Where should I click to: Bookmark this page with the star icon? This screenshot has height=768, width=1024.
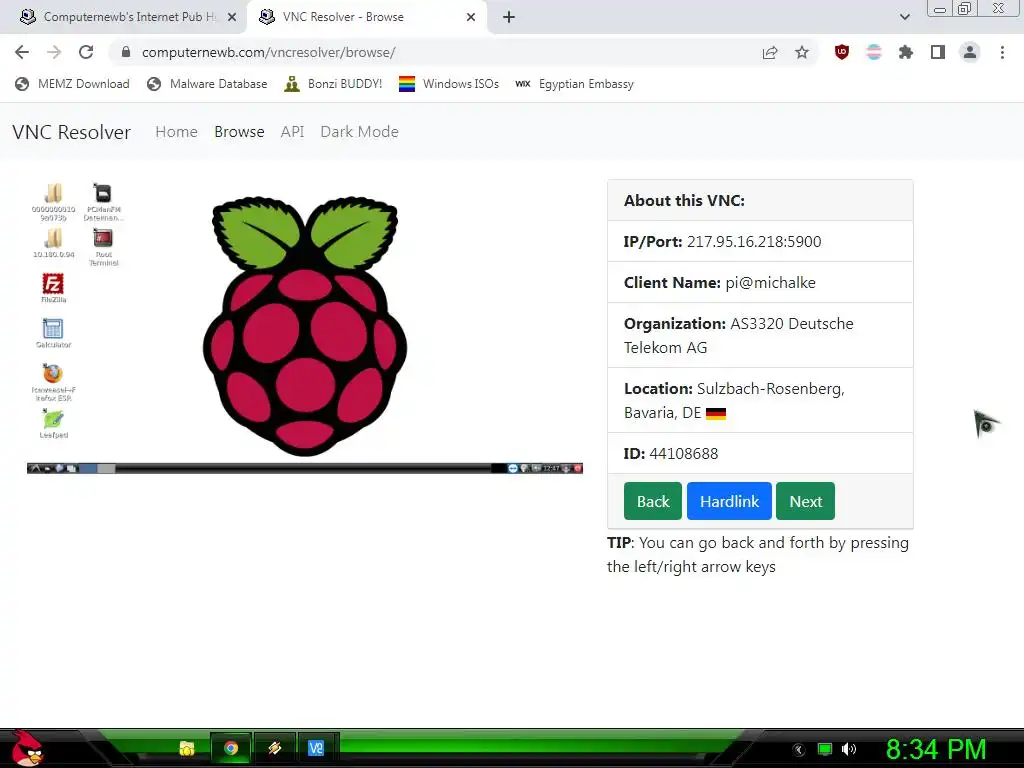coord(802,52)
